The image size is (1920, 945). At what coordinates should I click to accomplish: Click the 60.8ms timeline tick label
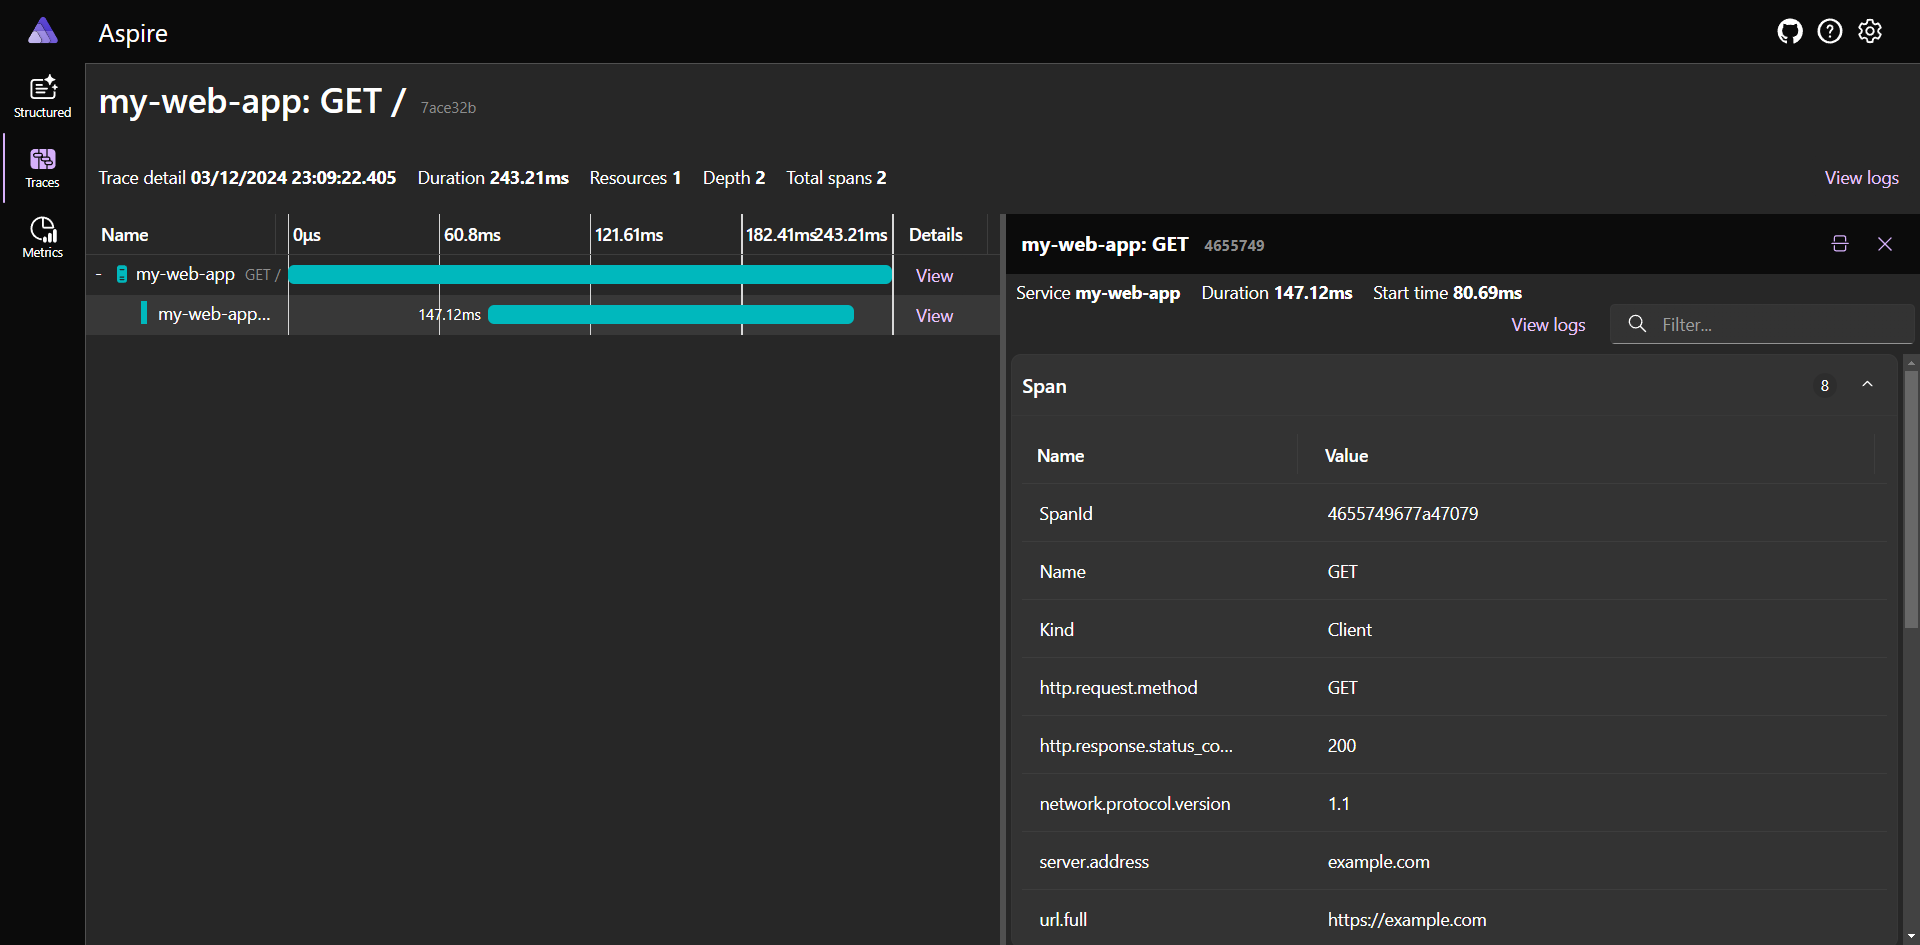472,235
